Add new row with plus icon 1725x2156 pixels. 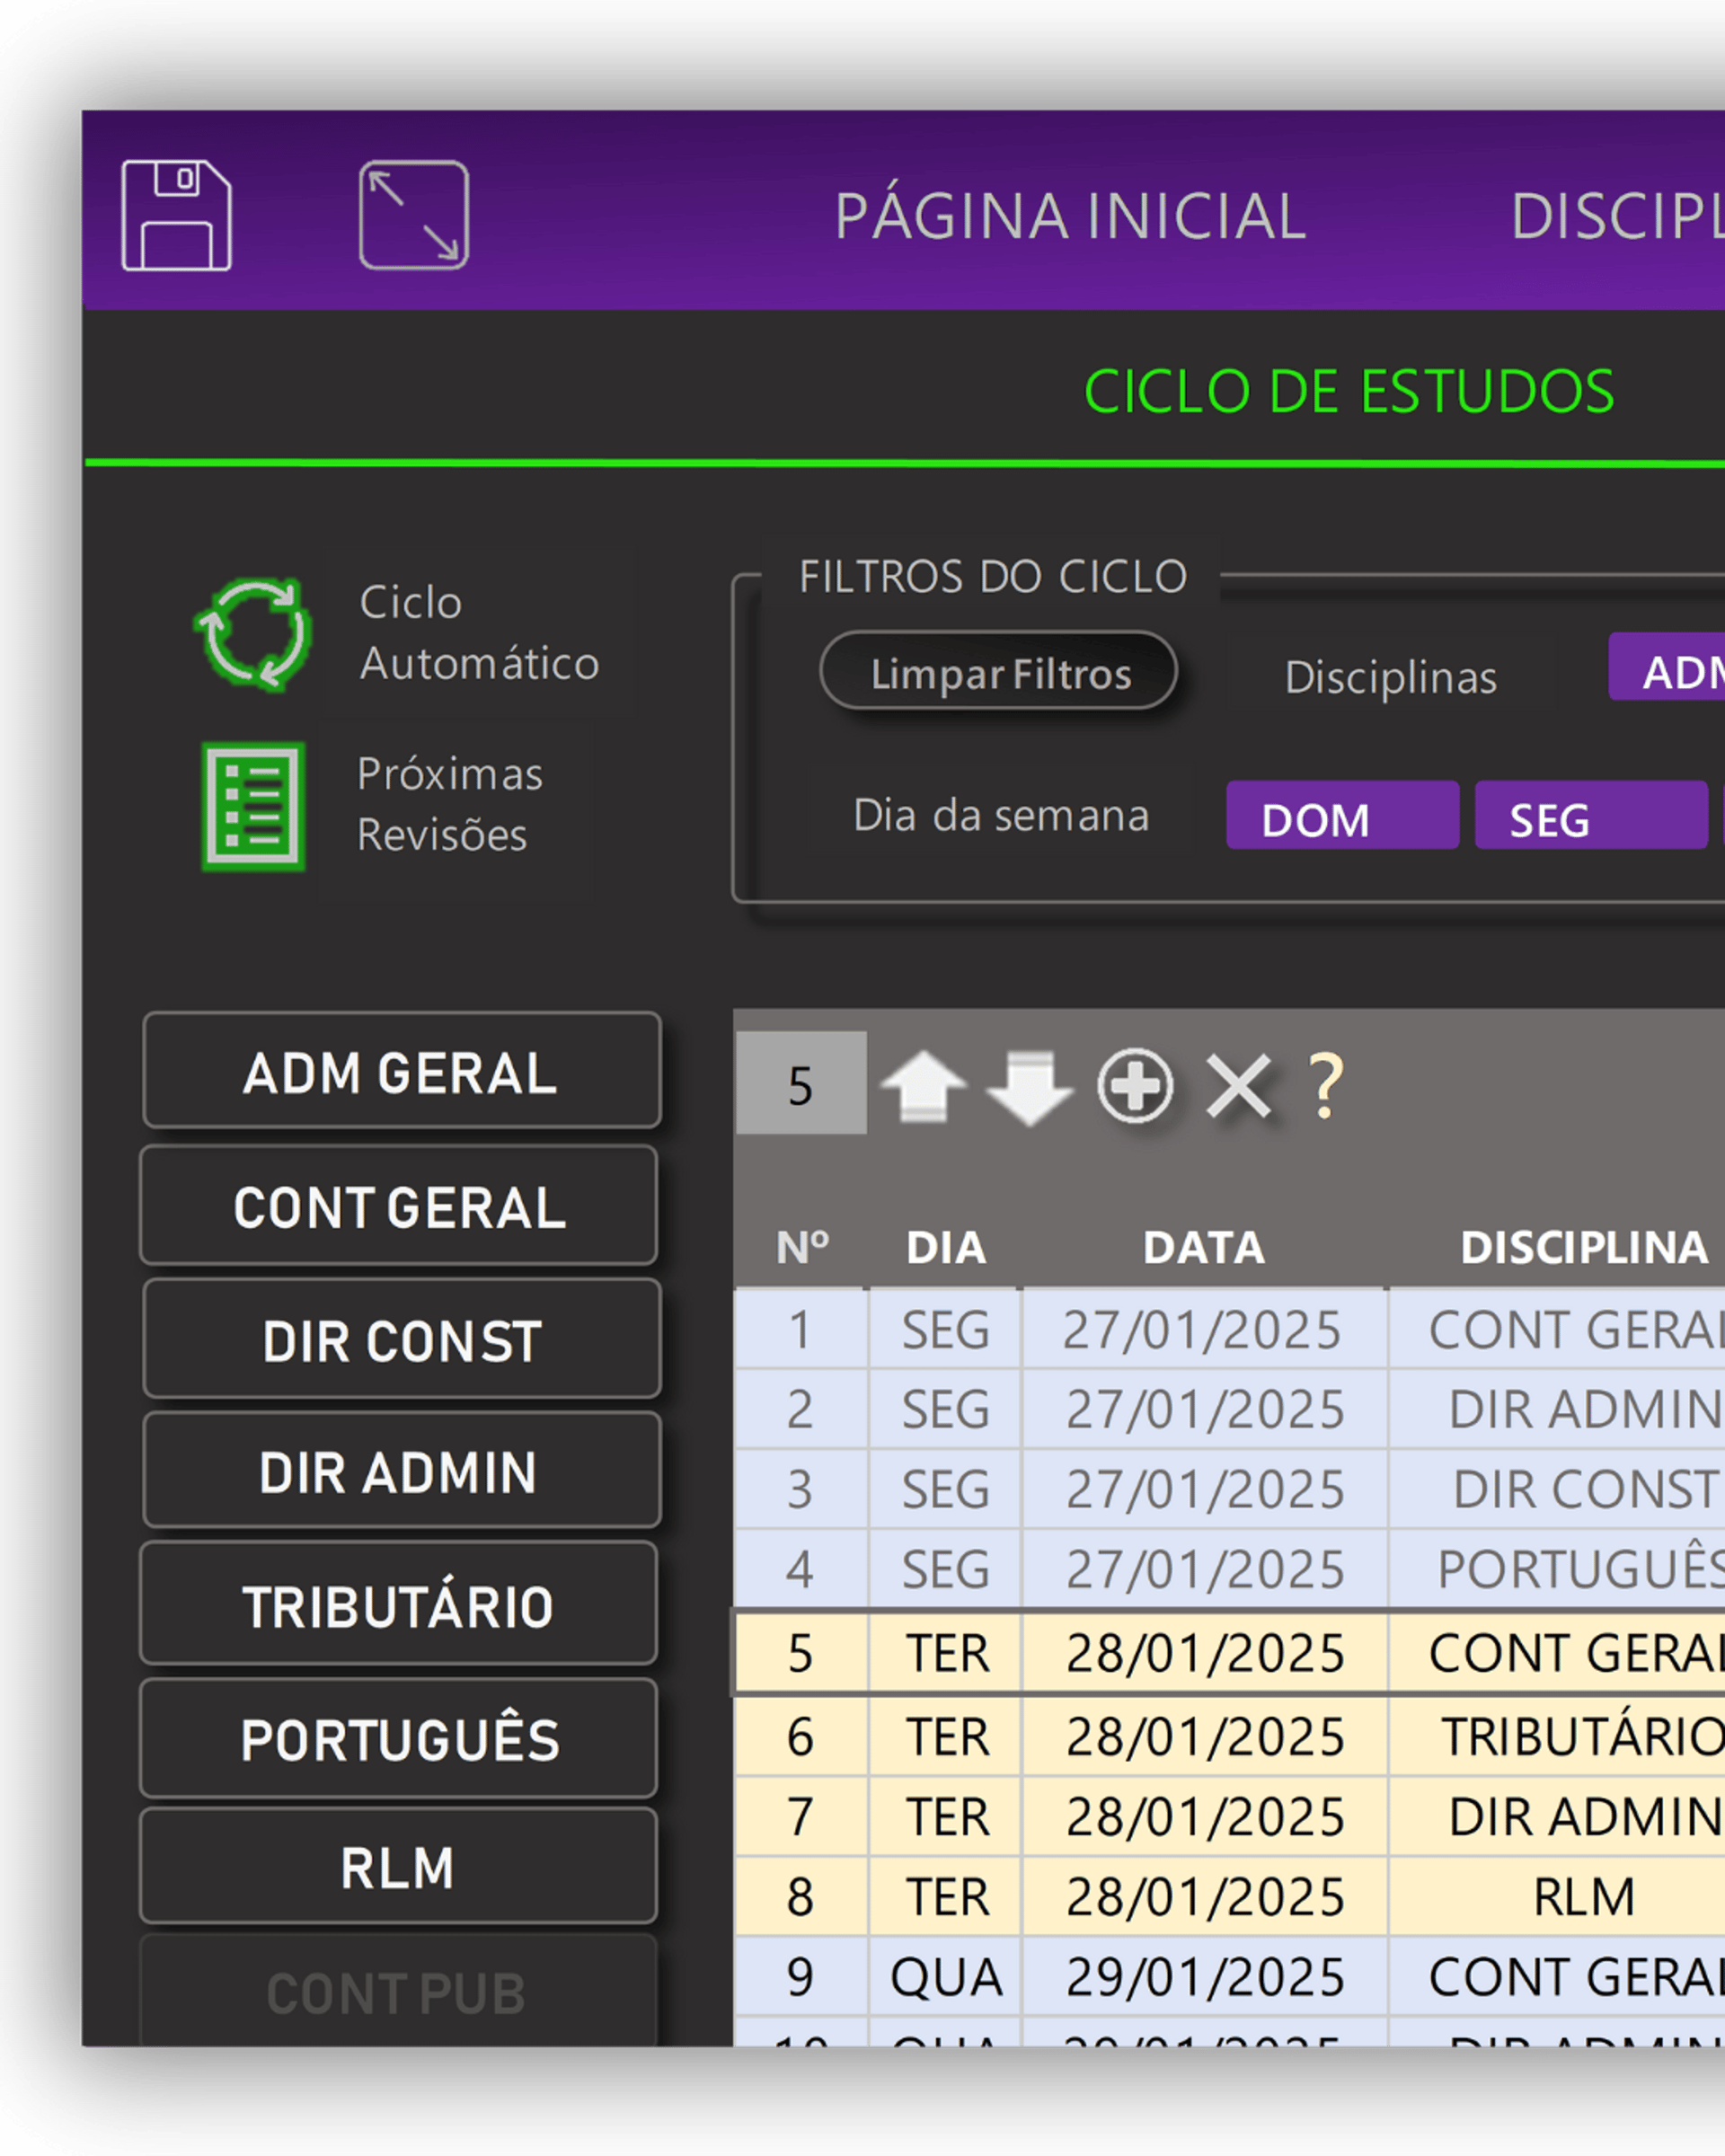click(1135, 1086)
